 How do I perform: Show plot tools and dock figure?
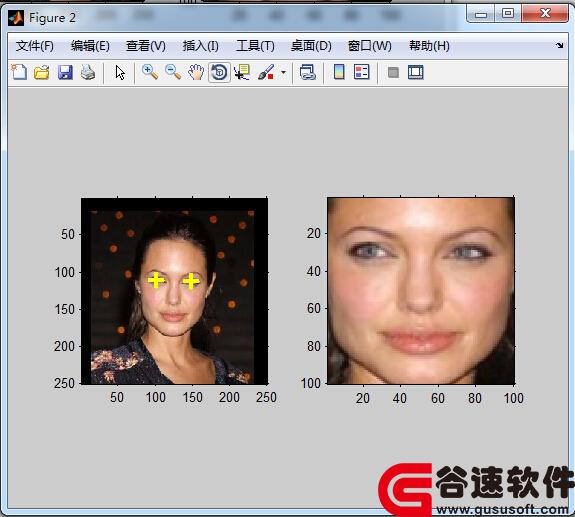[415, 72]
